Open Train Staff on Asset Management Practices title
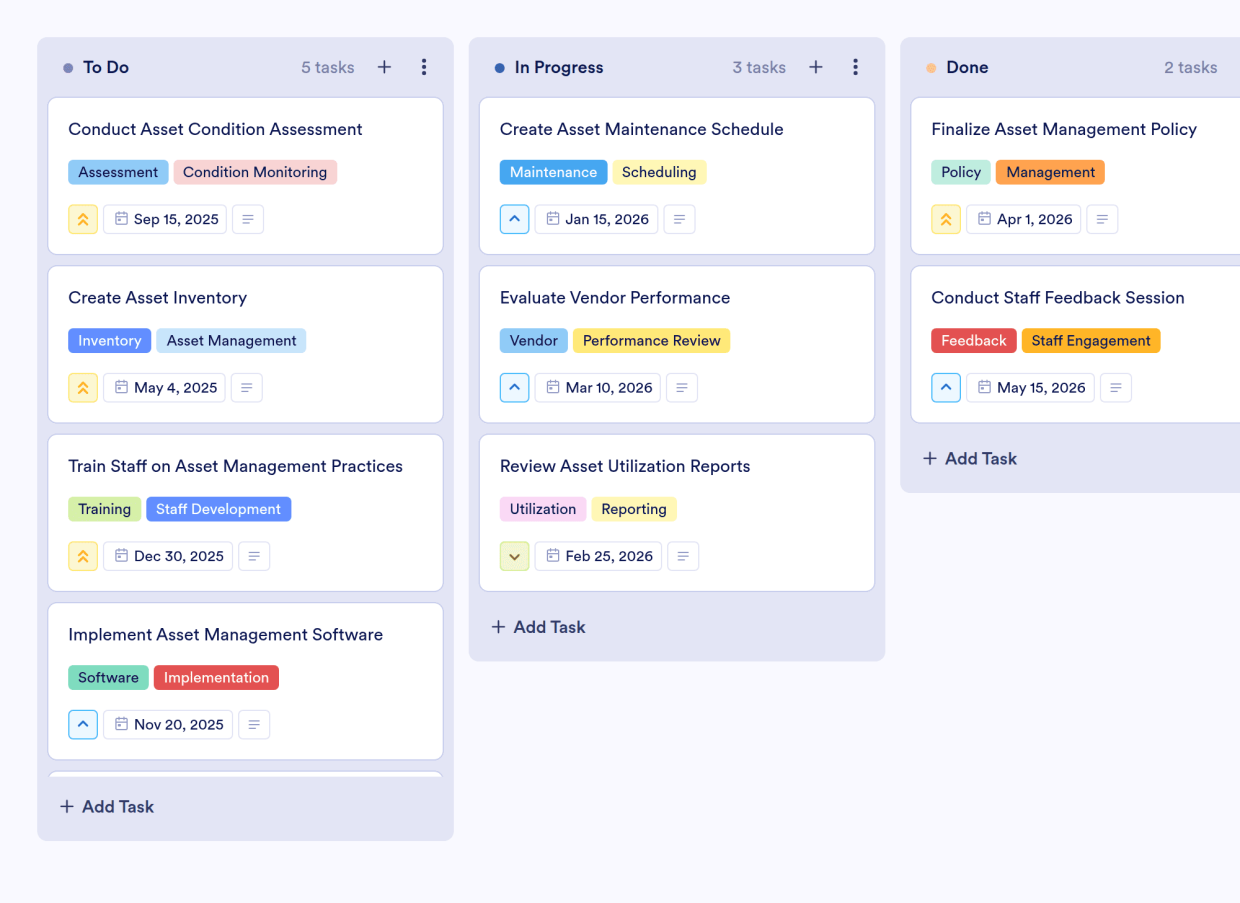This screenshot has width=1240, height=903. coord(235,466)
